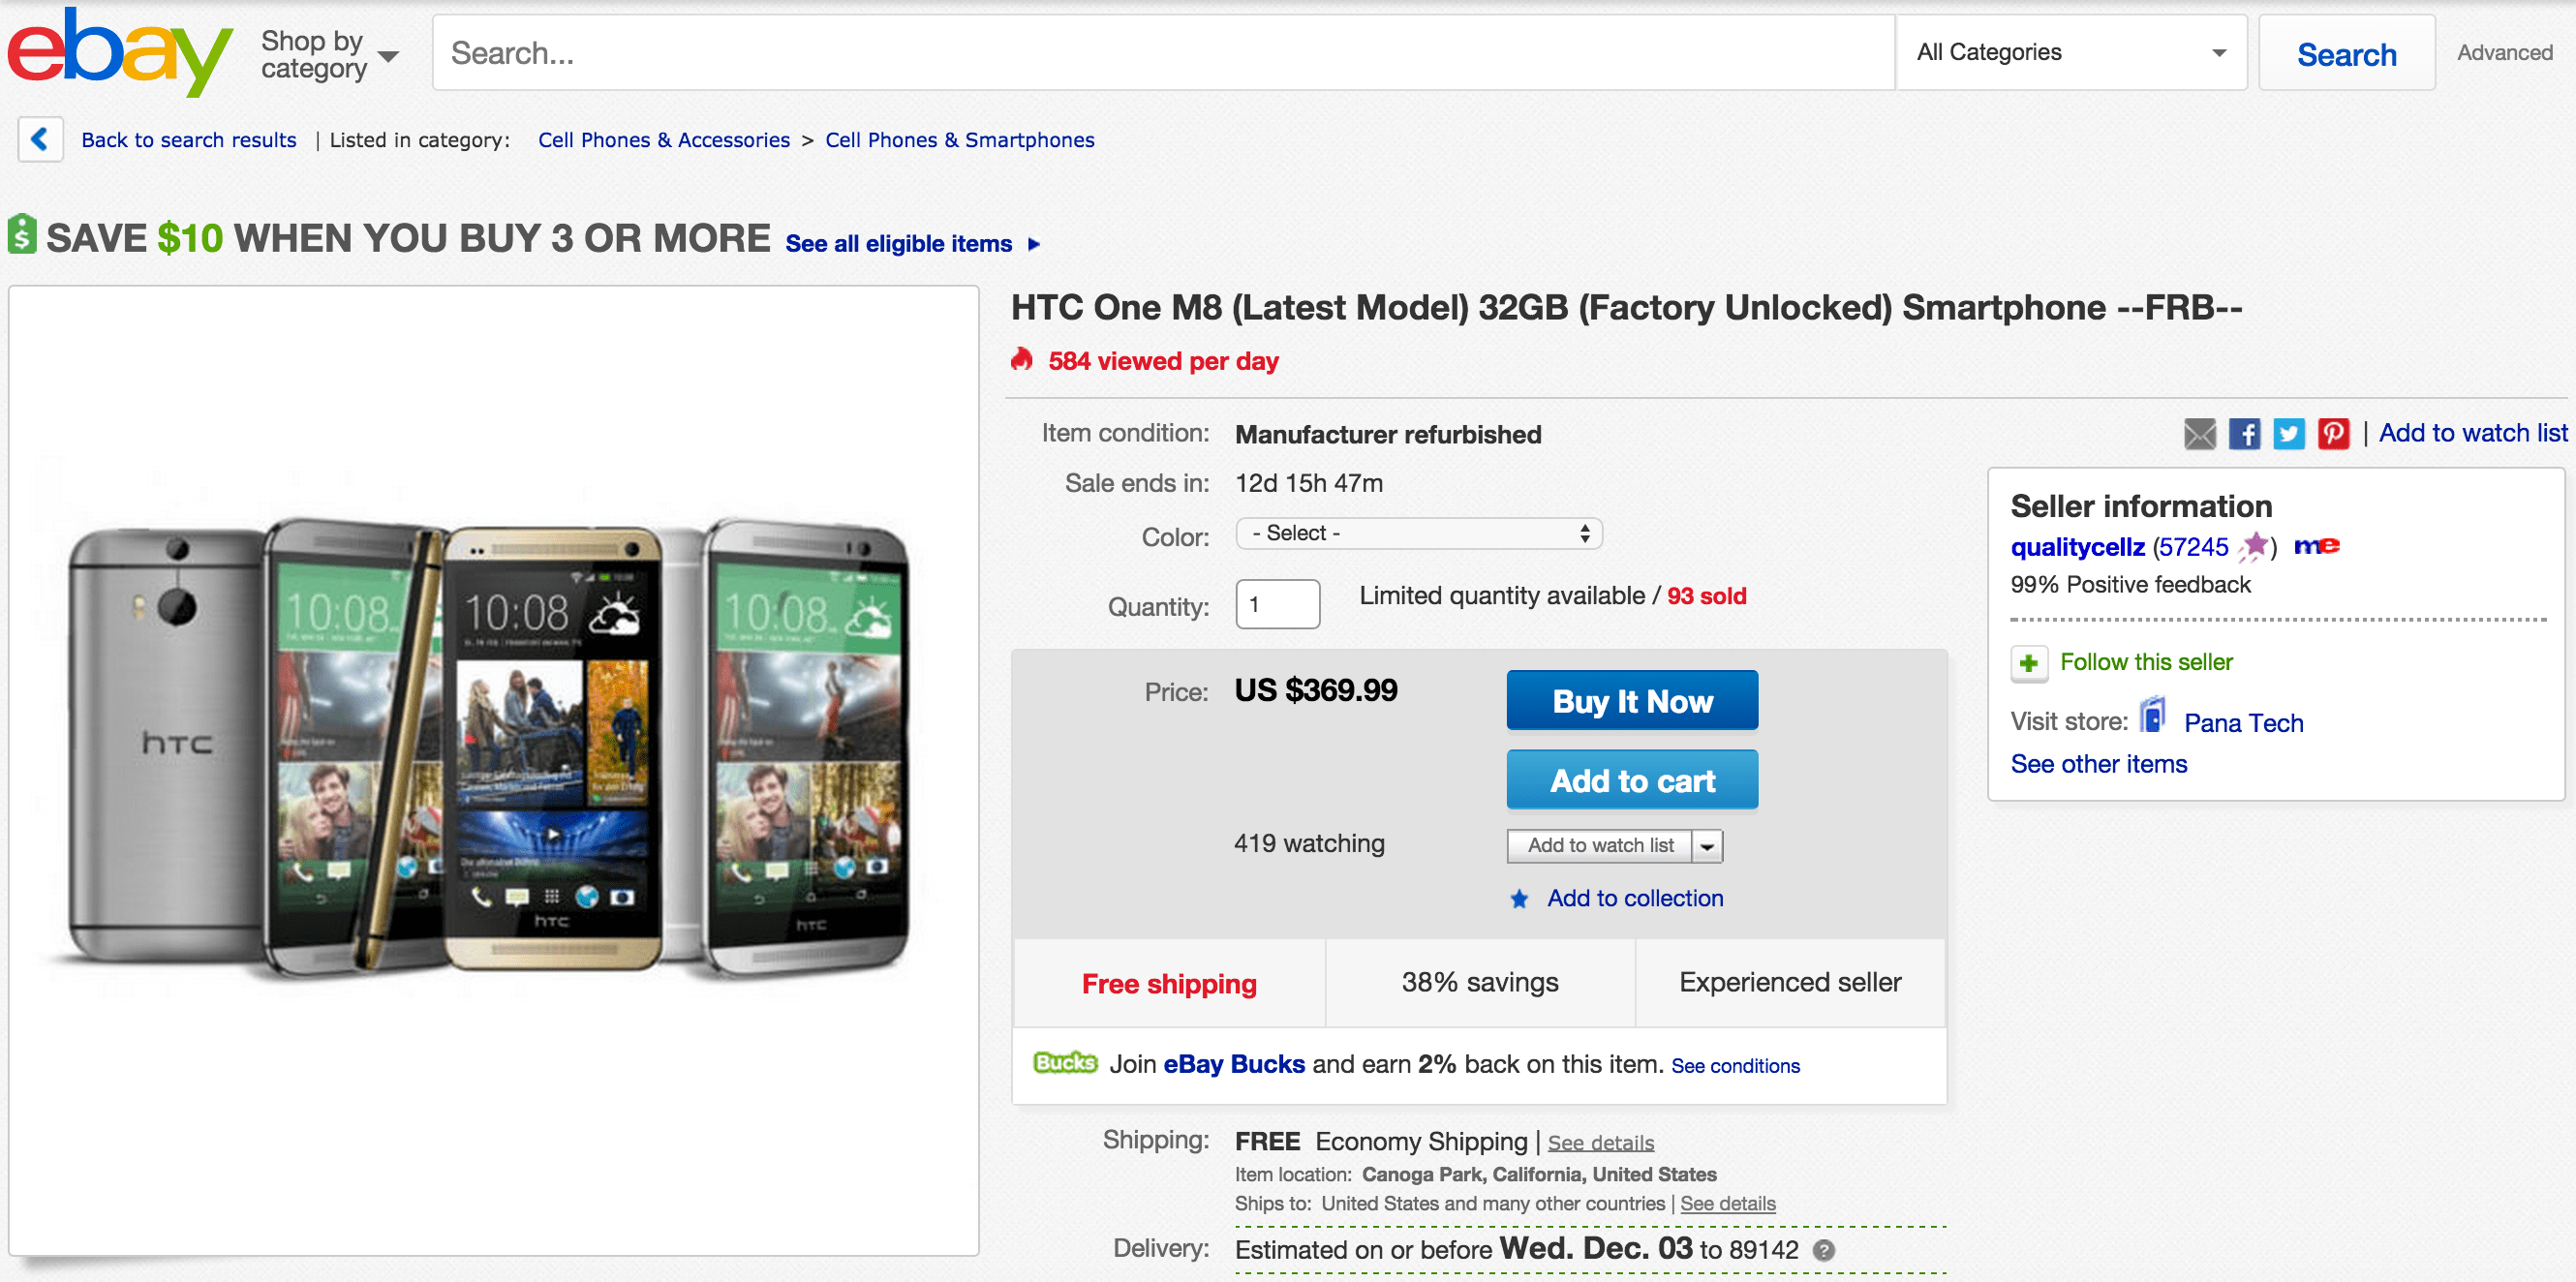Image resolution: width=2576 pixels, height=1282 pixels.
Task: Click the Add to cart button
Action: coord(1631,780)
